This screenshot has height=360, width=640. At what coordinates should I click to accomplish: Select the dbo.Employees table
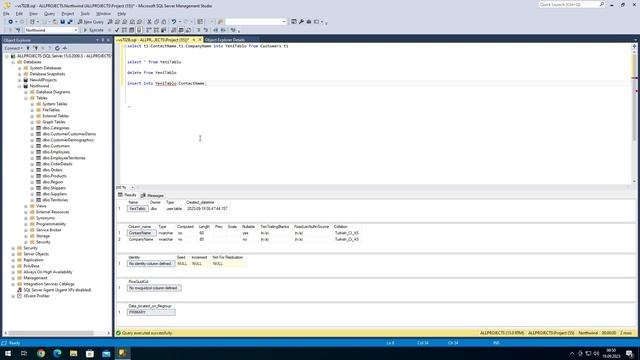[x=56, y=152]
